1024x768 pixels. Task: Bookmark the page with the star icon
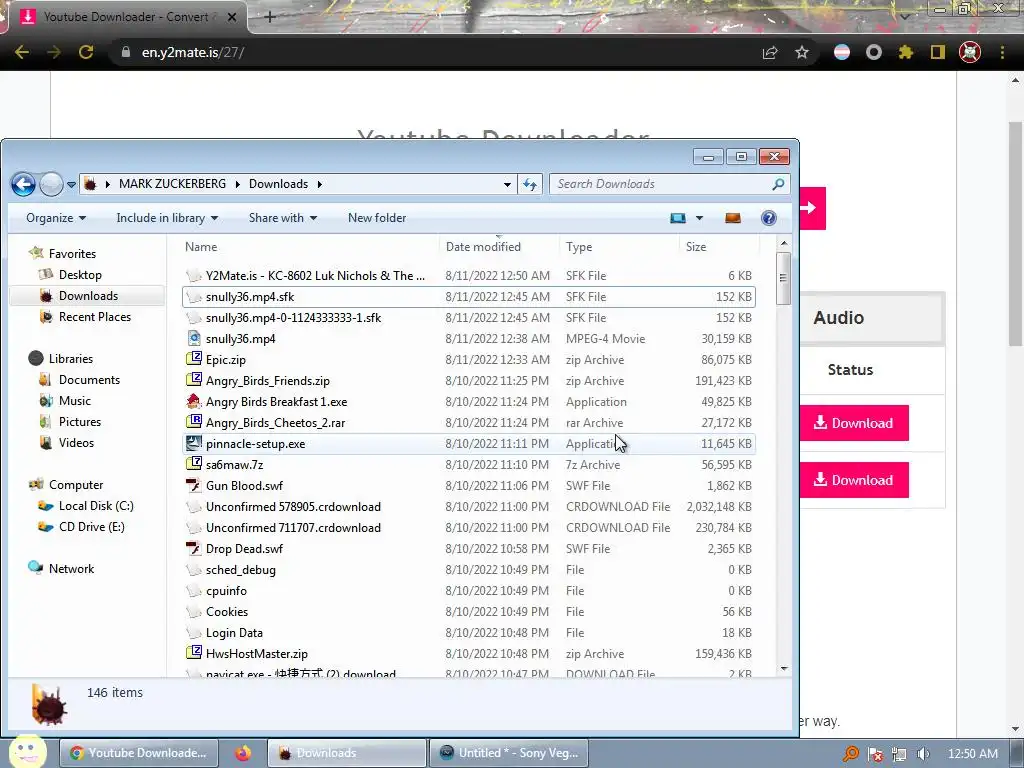click(802, 53)
